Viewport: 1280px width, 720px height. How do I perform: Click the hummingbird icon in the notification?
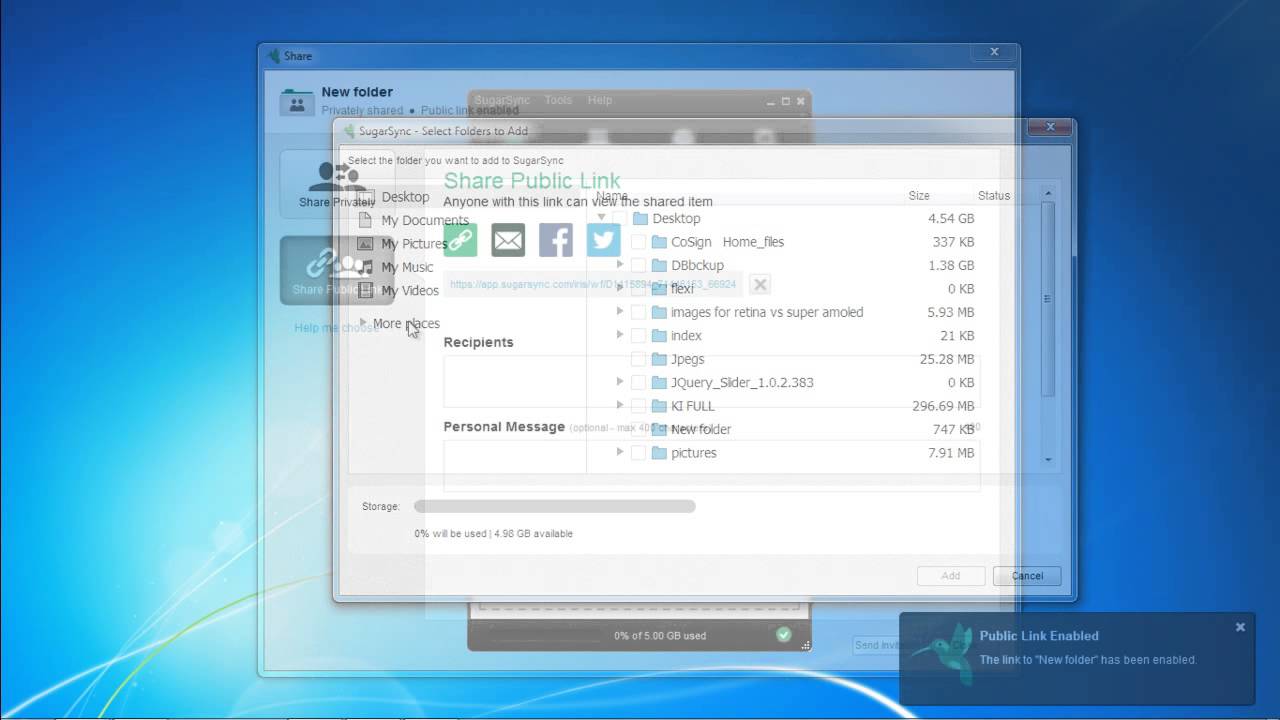(946, 653)
